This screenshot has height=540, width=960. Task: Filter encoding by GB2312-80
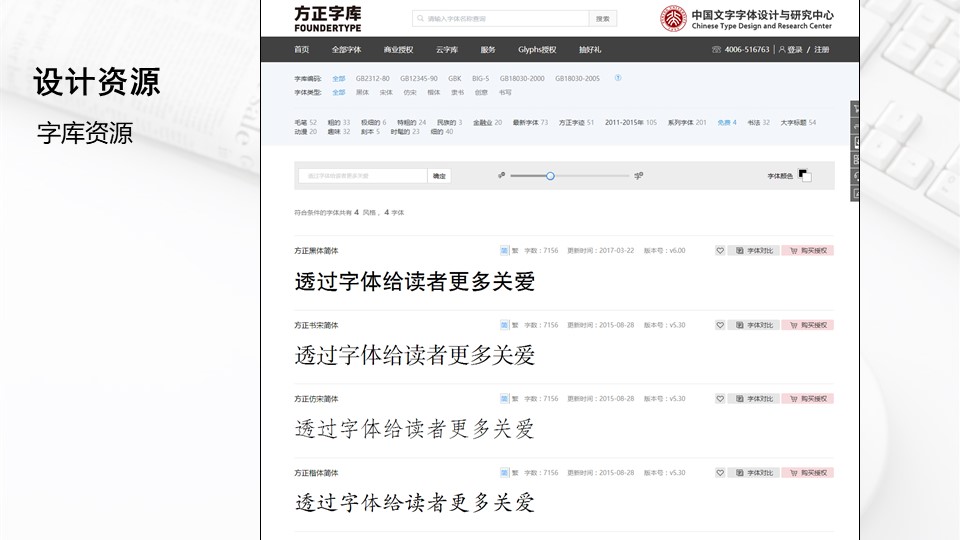pos(372,78)
